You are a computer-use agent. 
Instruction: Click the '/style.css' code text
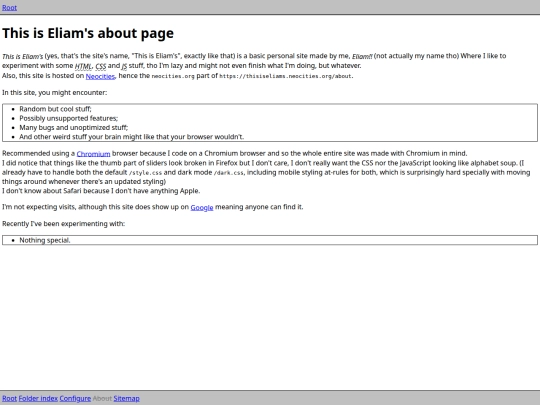tap(145, 173)
